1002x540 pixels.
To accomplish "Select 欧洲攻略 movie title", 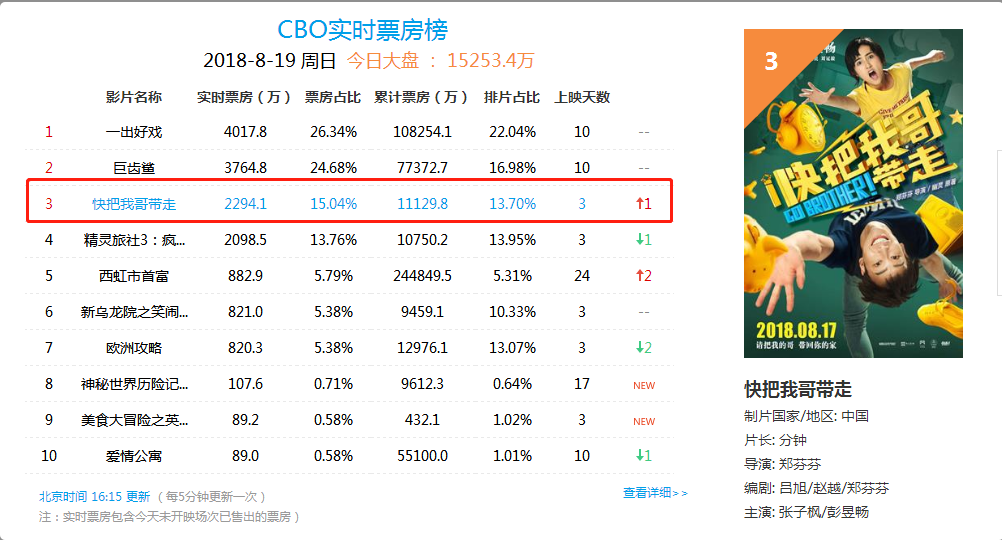I will click(134, 348).
